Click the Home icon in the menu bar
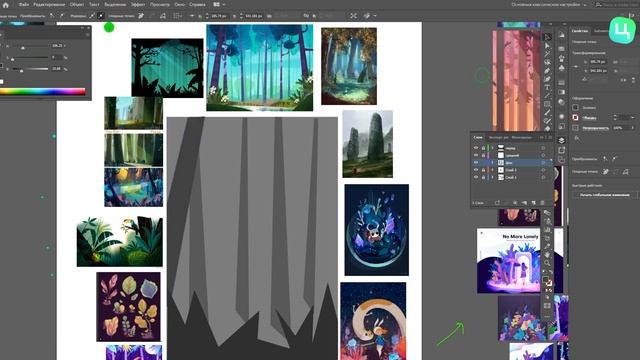This screenshot has width=640, height=360. click(6, 5)
